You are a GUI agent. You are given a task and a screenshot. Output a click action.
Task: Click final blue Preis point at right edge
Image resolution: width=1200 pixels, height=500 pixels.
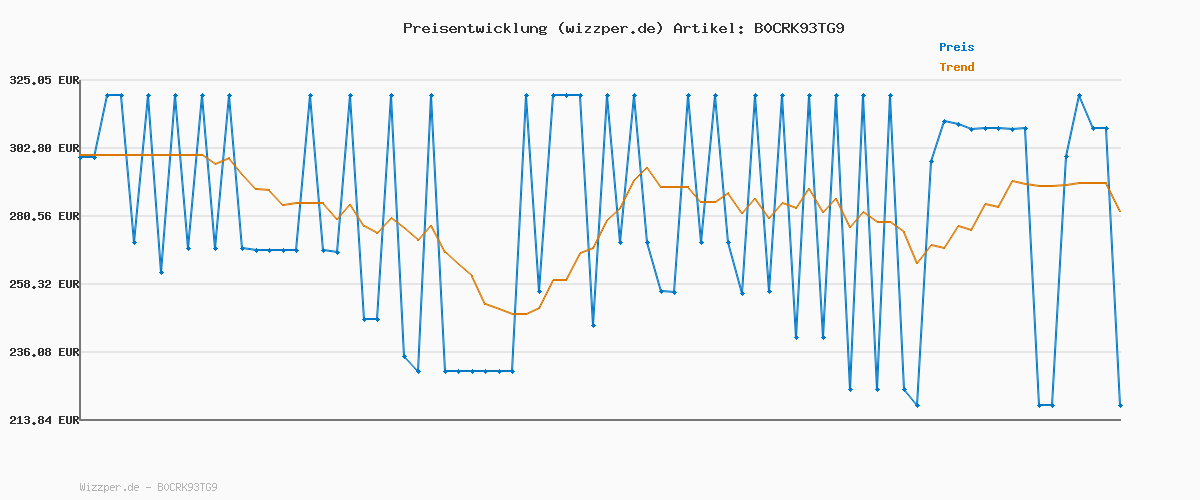1120,405
